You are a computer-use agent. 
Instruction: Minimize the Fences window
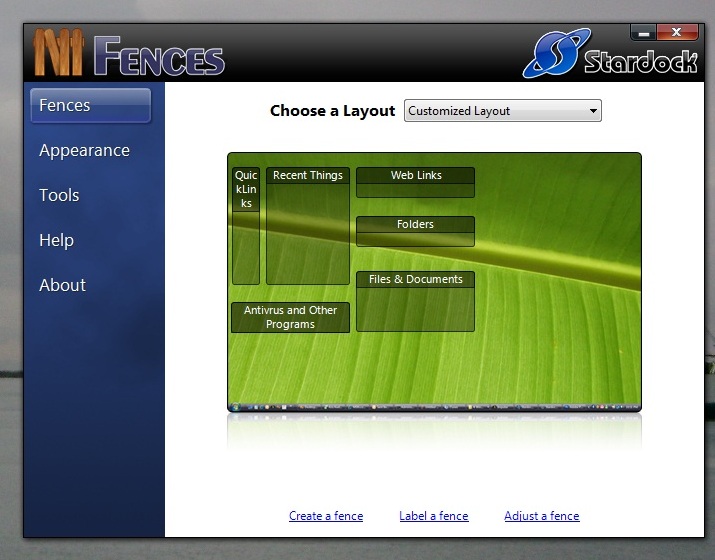[x=643, y=33]
